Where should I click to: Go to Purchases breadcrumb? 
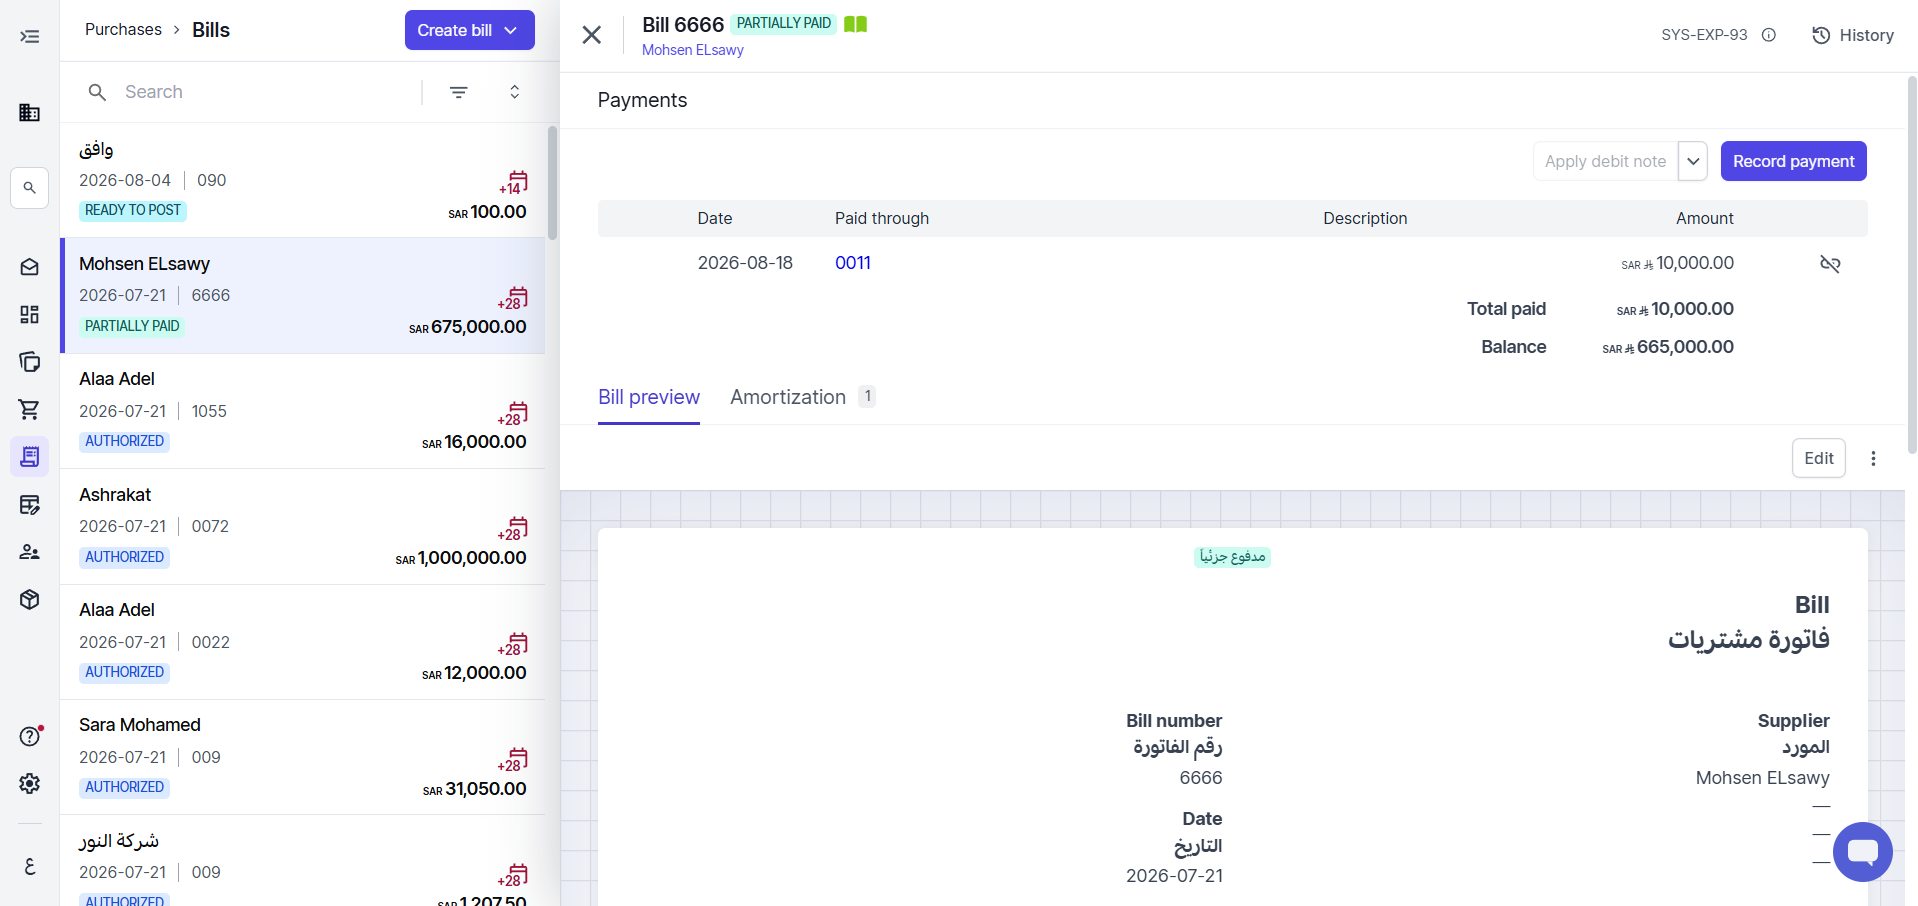point(123,30)
